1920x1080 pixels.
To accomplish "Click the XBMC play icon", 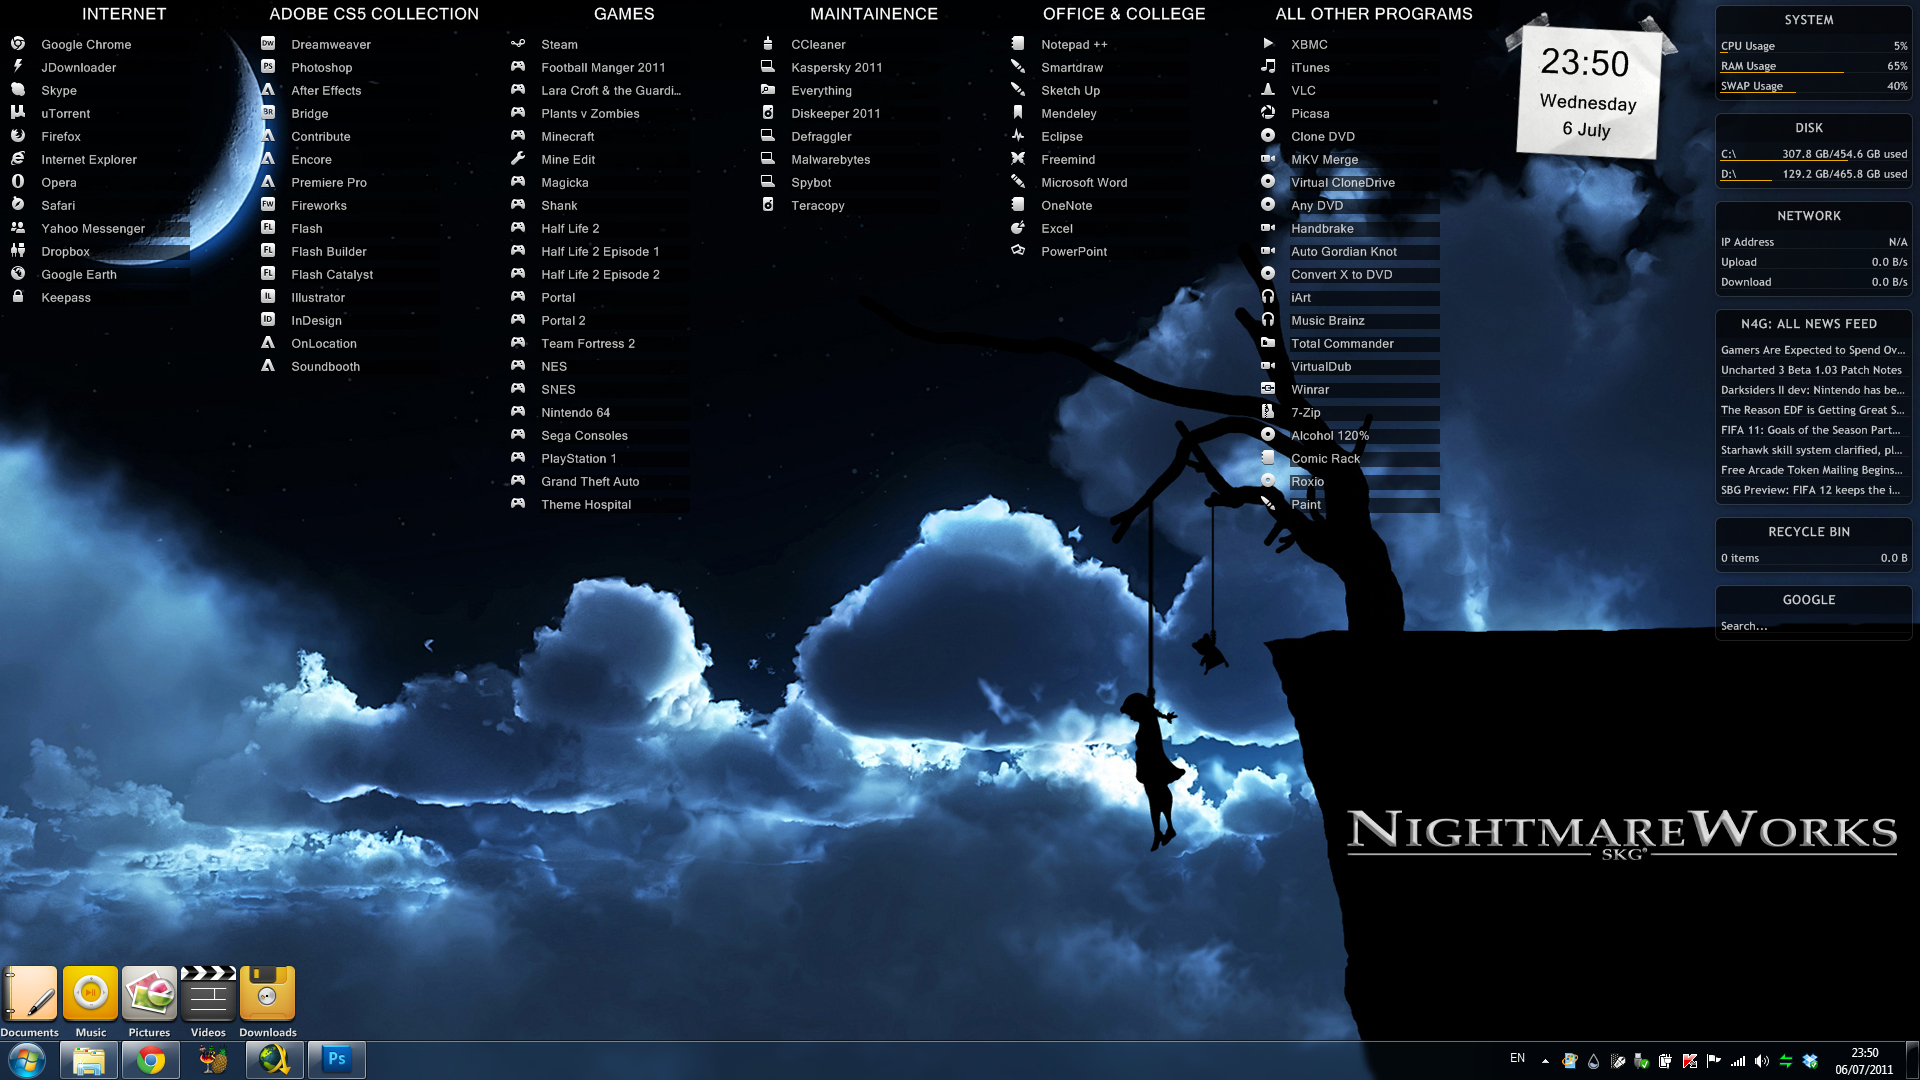I will tap(1268, 44).
